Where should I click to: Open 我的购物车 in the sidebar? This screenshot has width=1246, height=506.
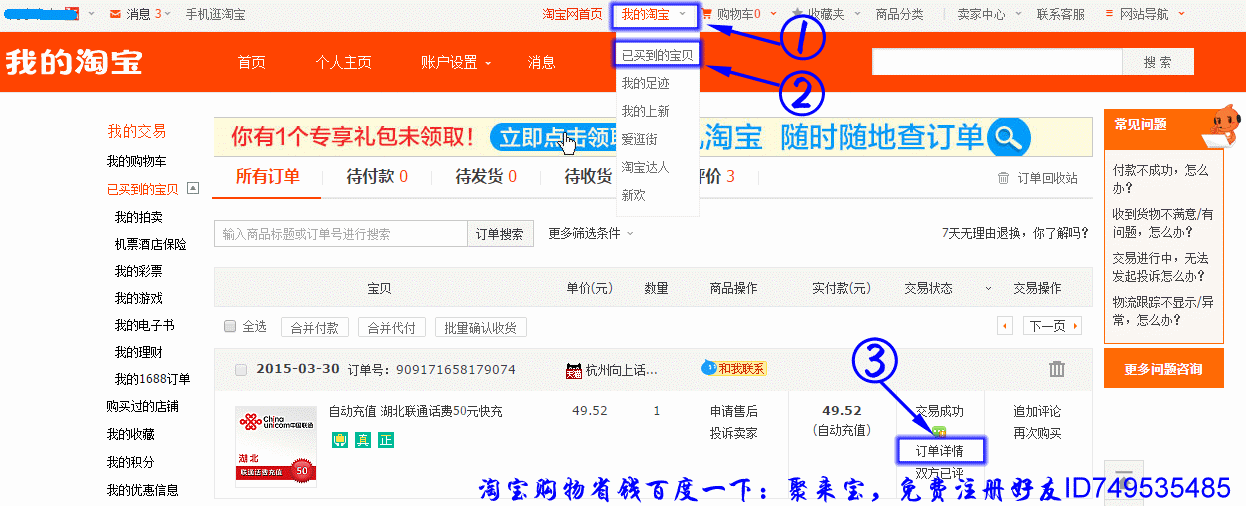[x=137, y=161]
